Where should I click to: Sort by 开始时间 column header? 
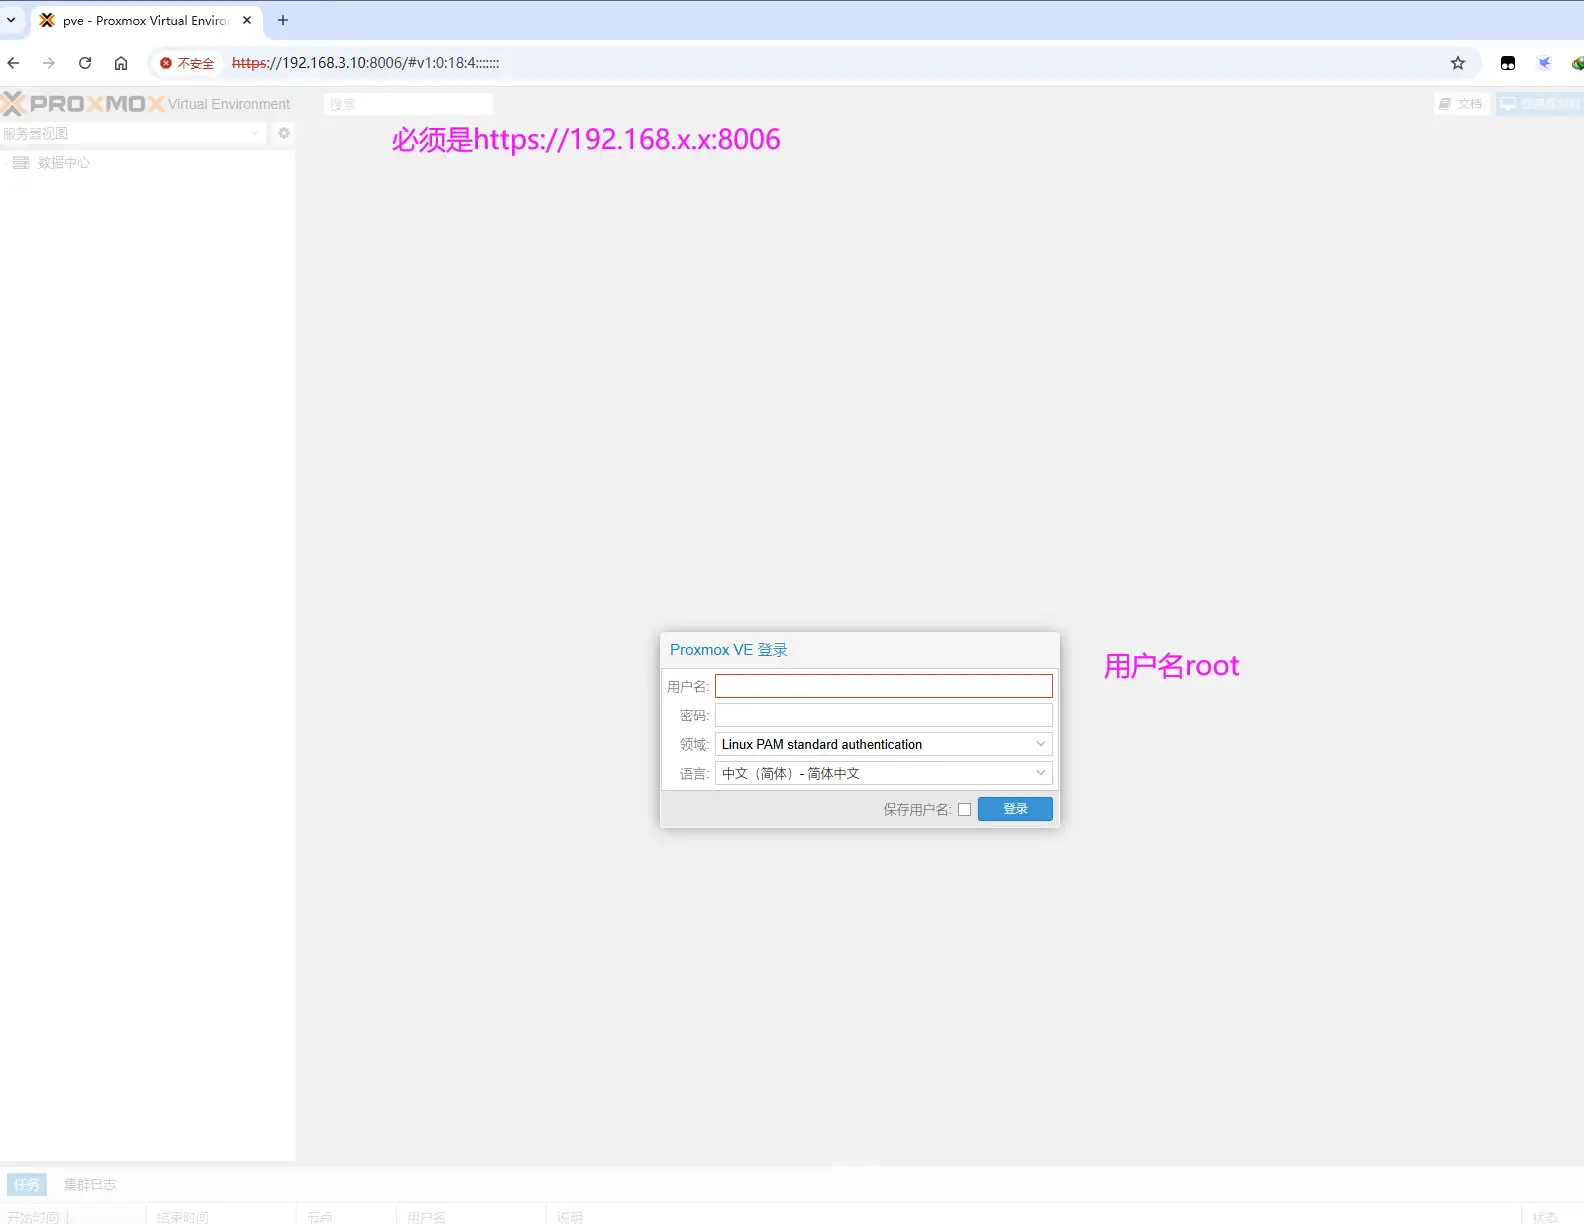pos(73,1217)
